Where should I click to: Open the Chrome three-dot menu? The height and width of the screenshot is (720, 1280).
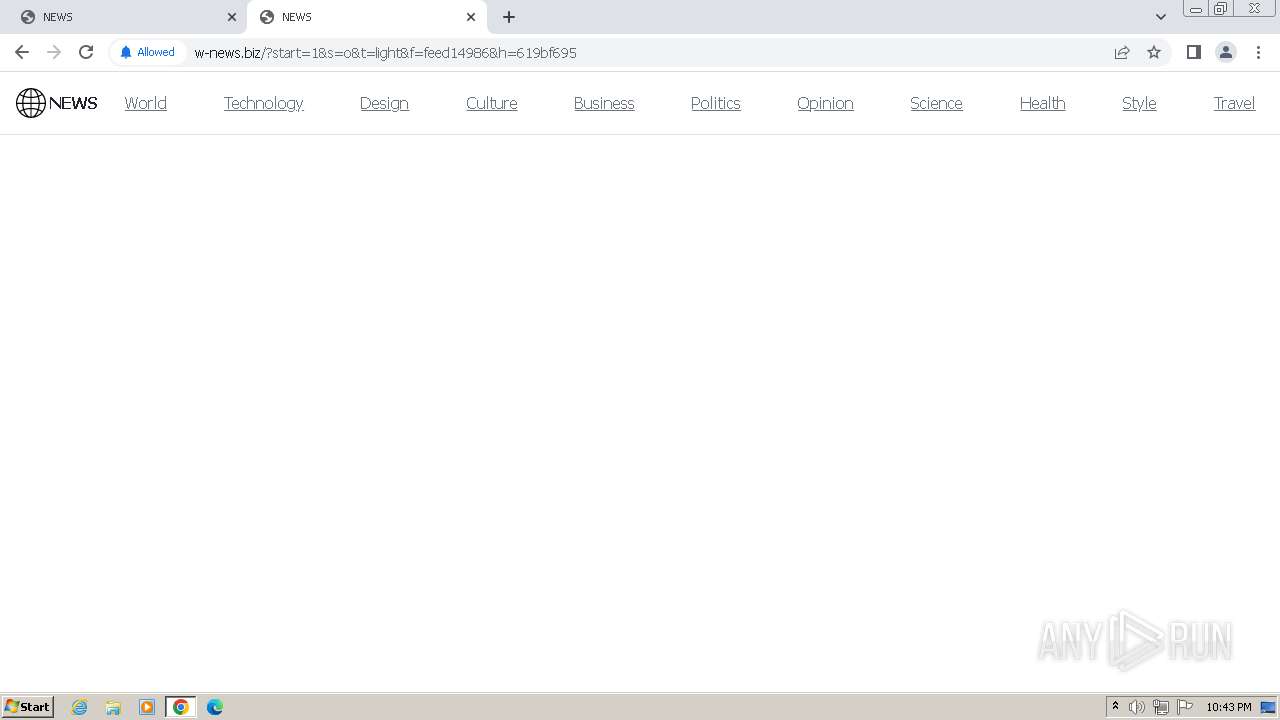point(1258,52)
